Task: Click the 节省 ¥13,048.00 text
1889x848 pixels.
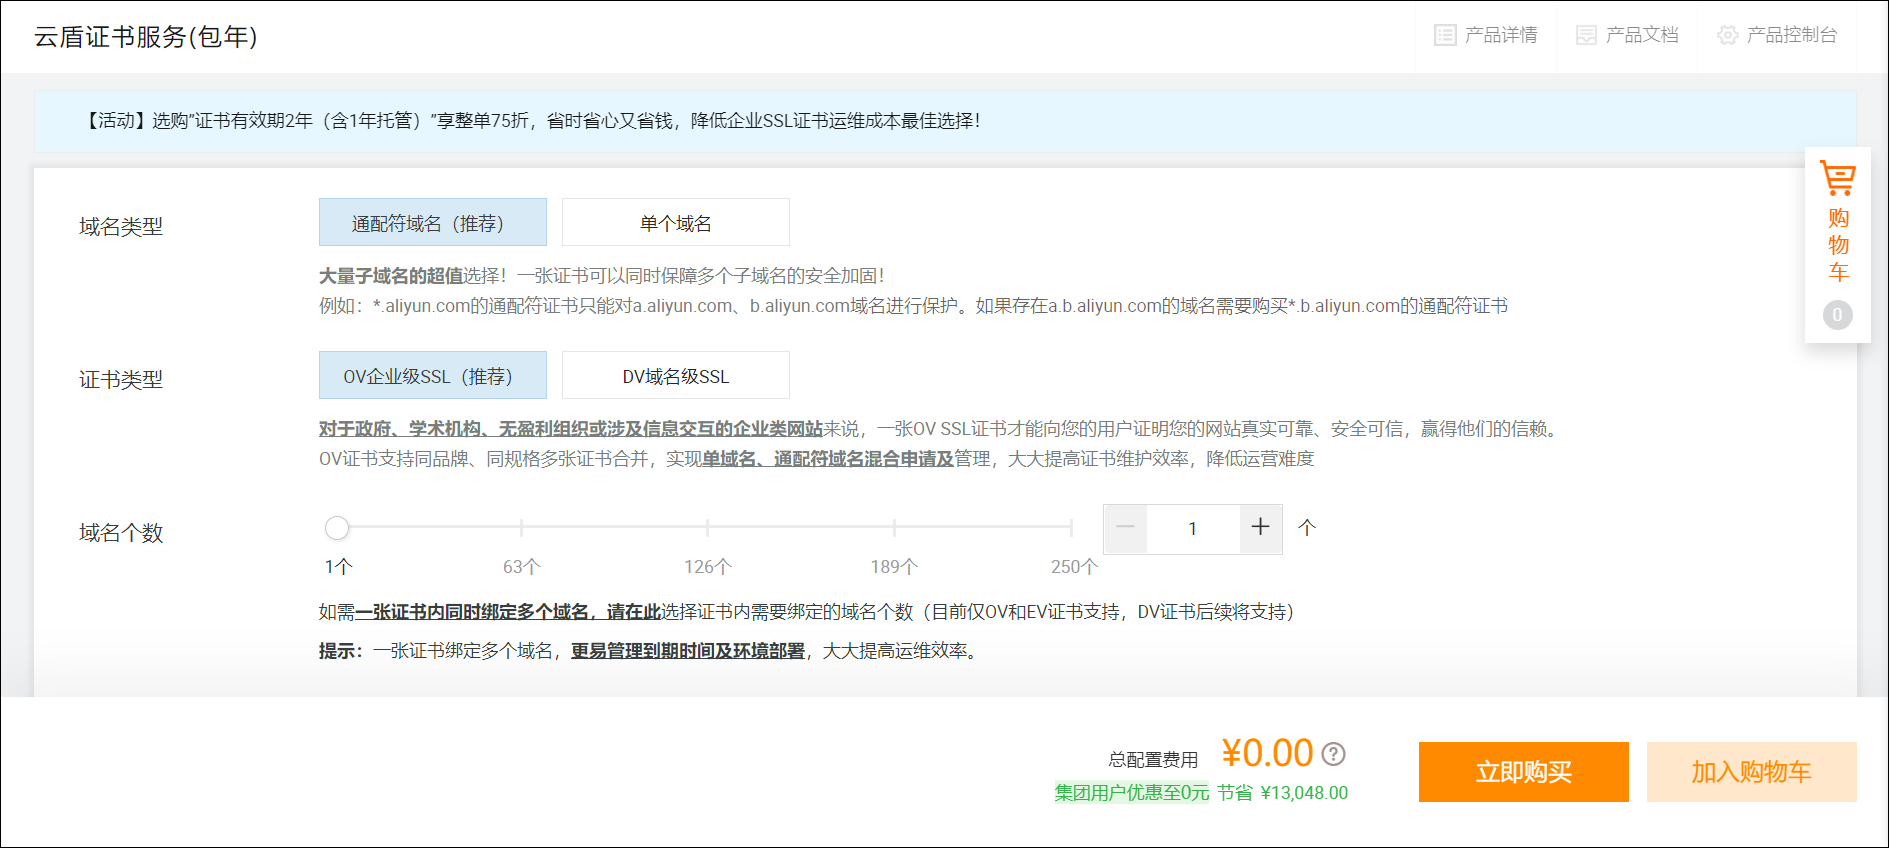Action: pos(1283,793)
